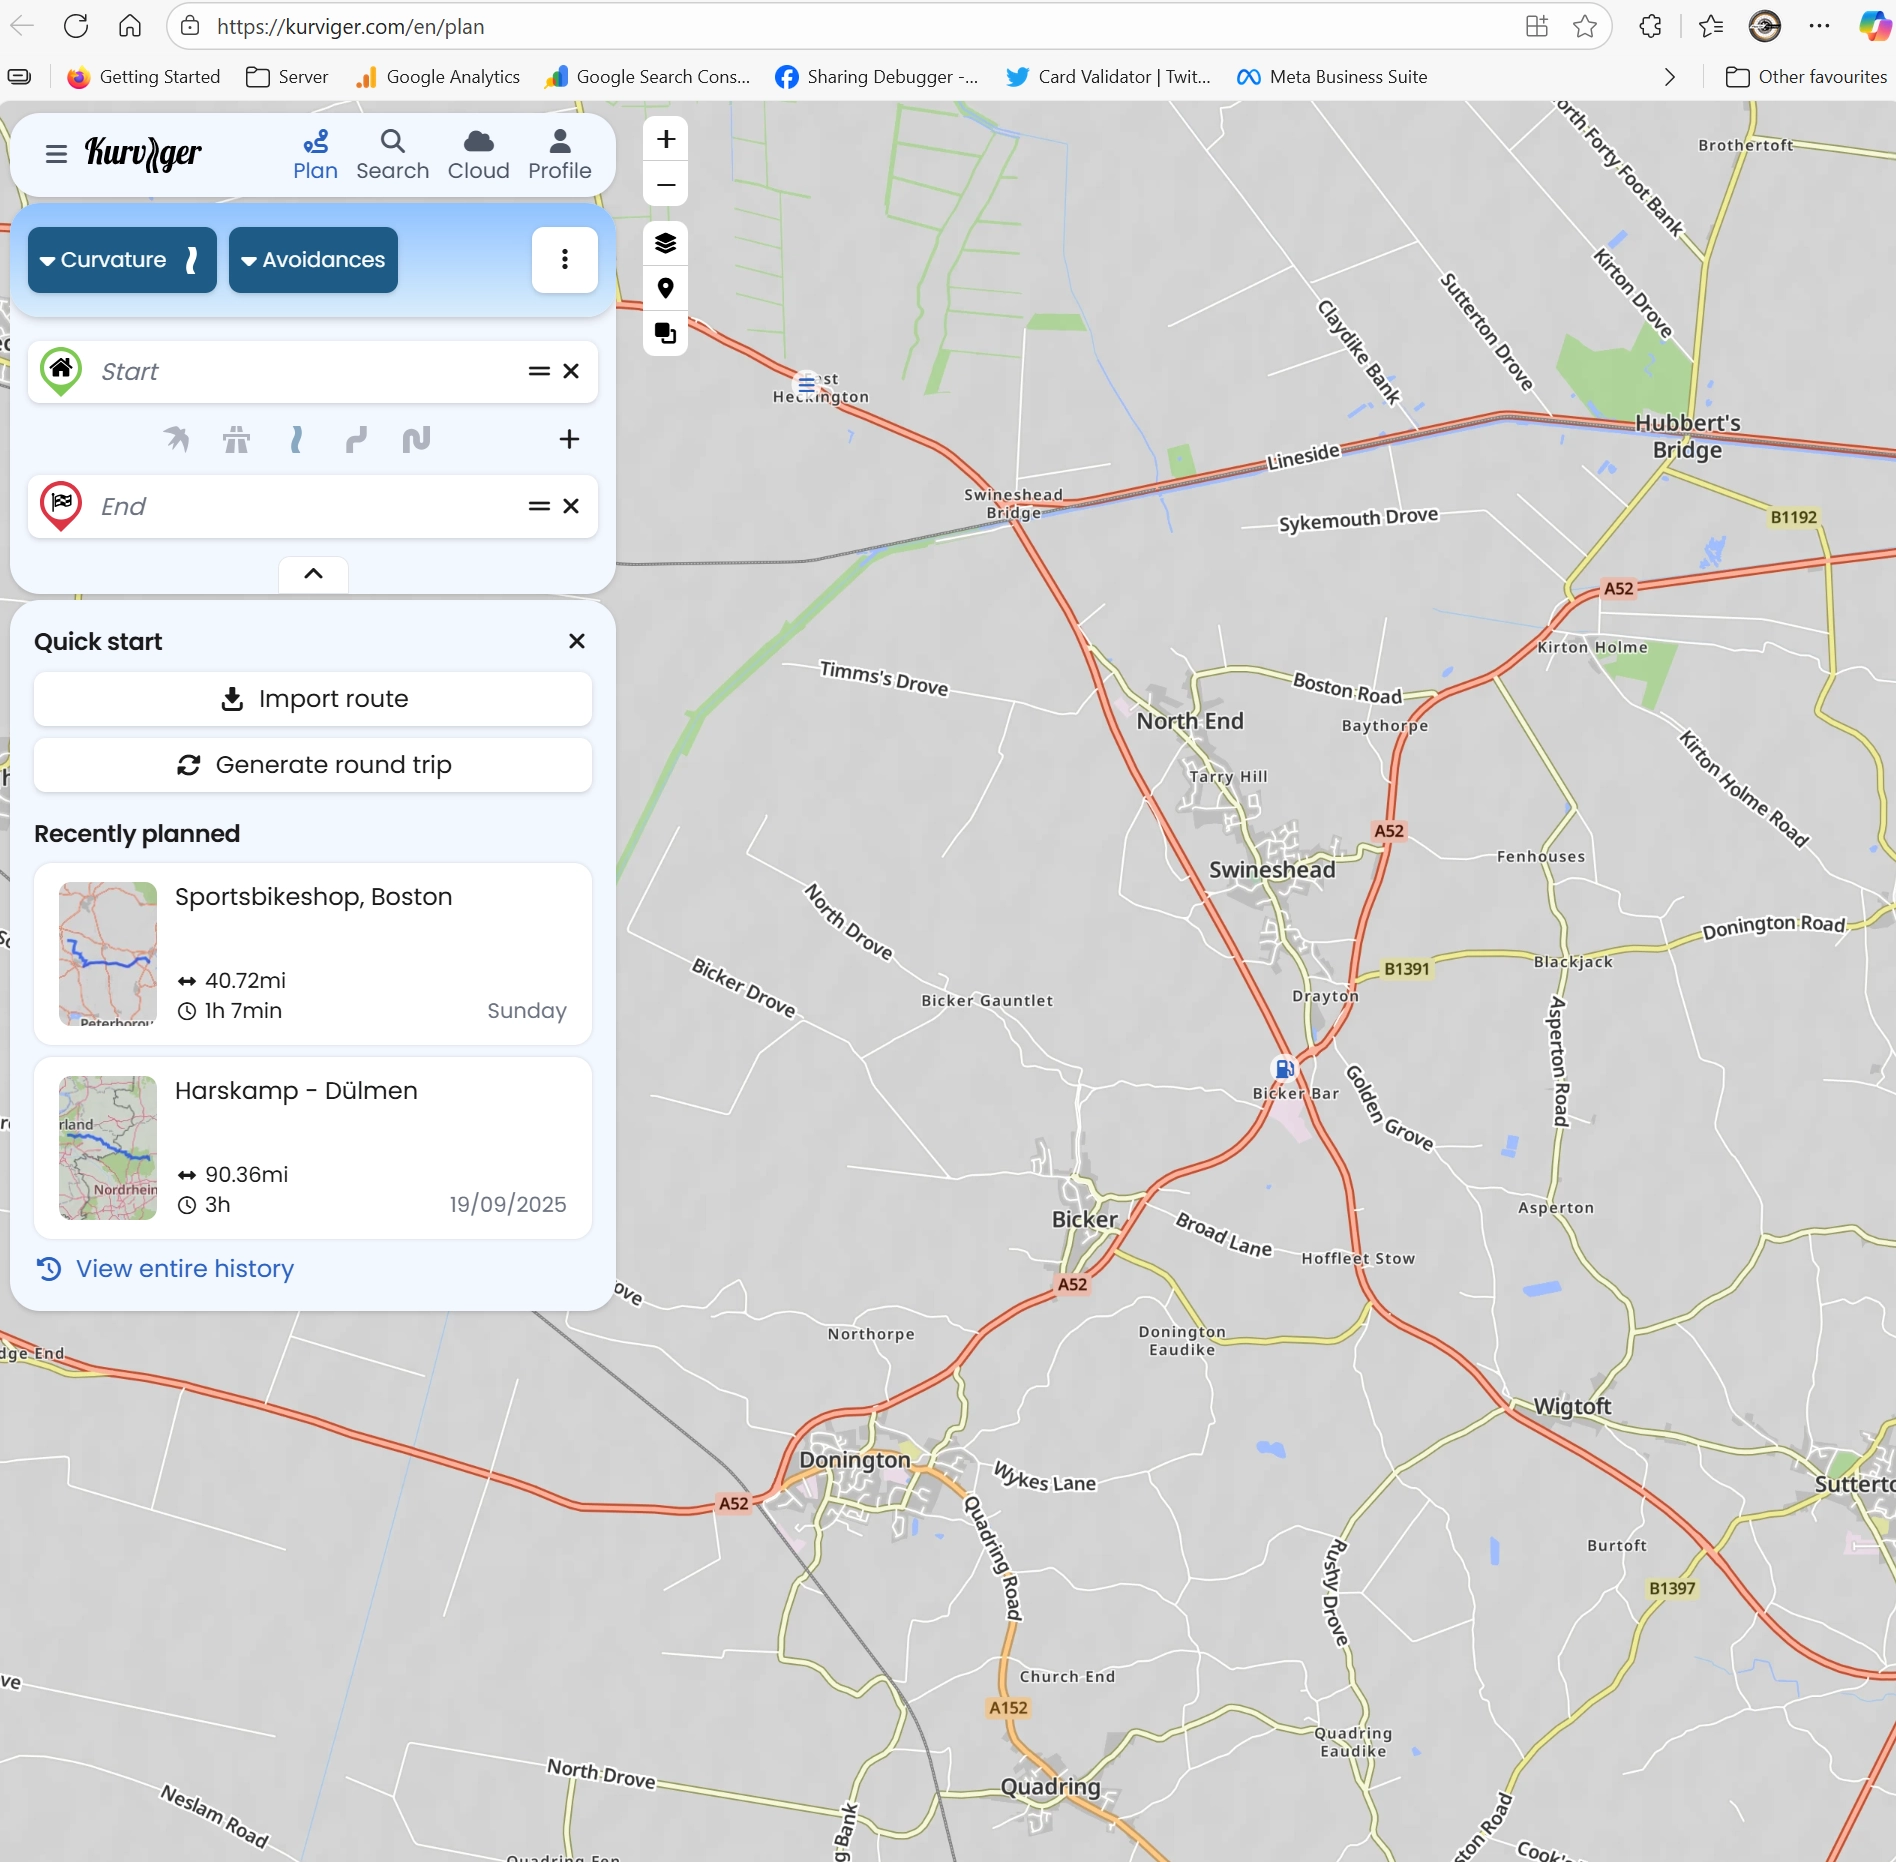Remove the End waypoint
1896x1862 pixels.
[x=571, y=506]
